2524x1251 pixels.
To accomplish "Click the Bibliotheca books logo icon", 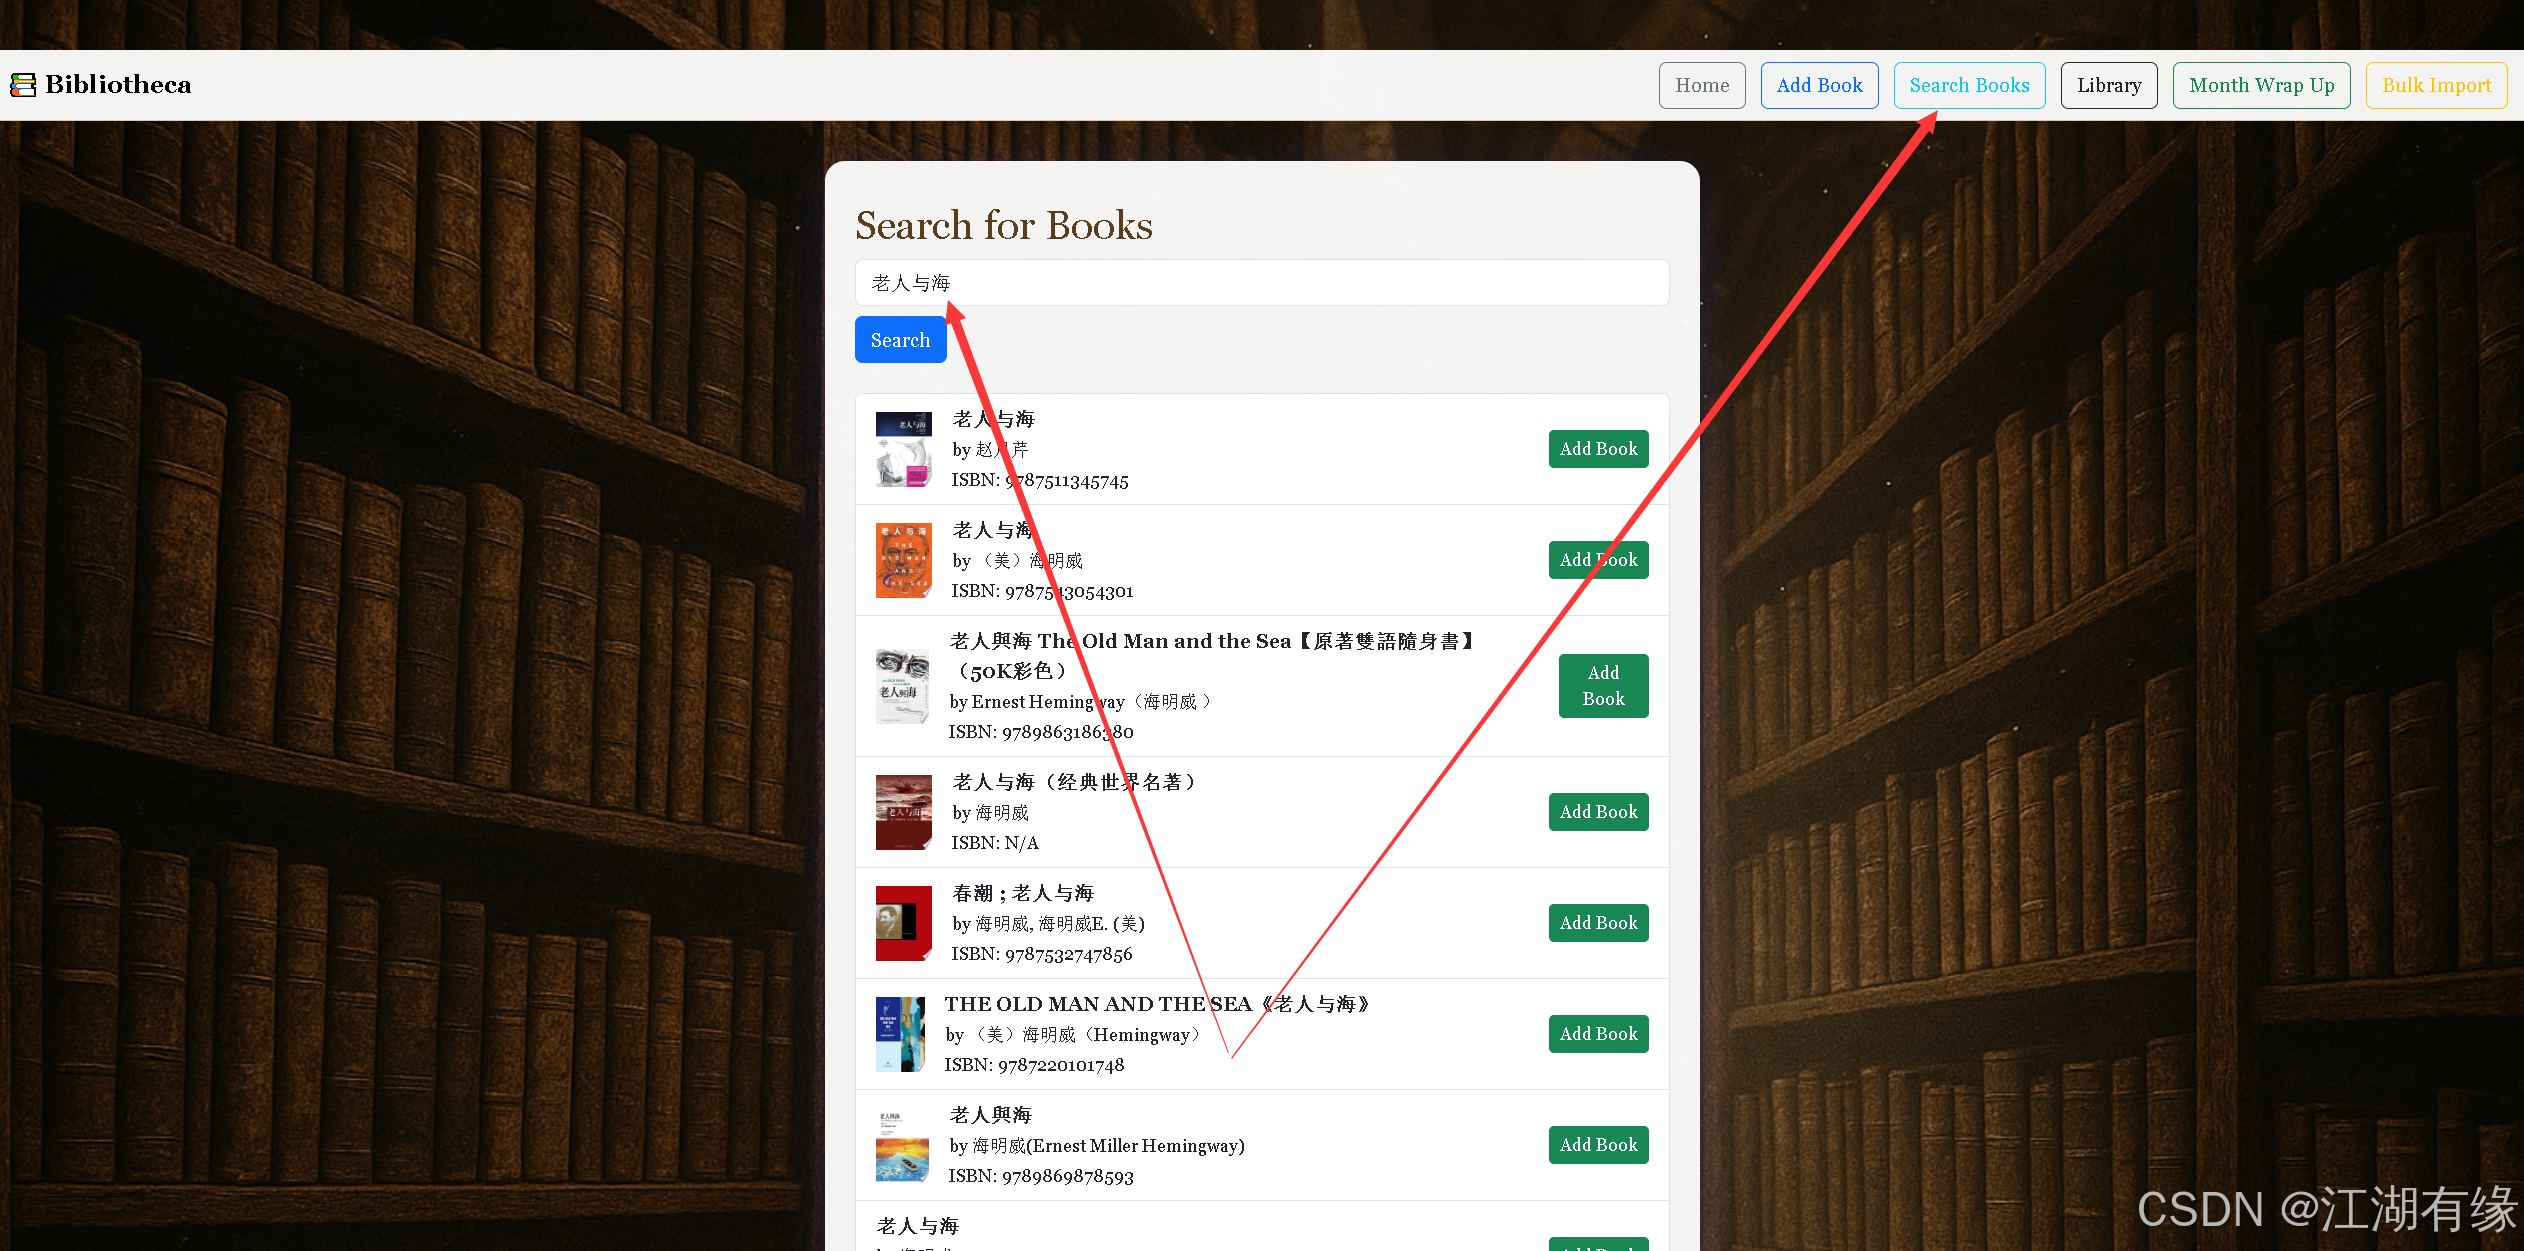I will coord(23,85).
